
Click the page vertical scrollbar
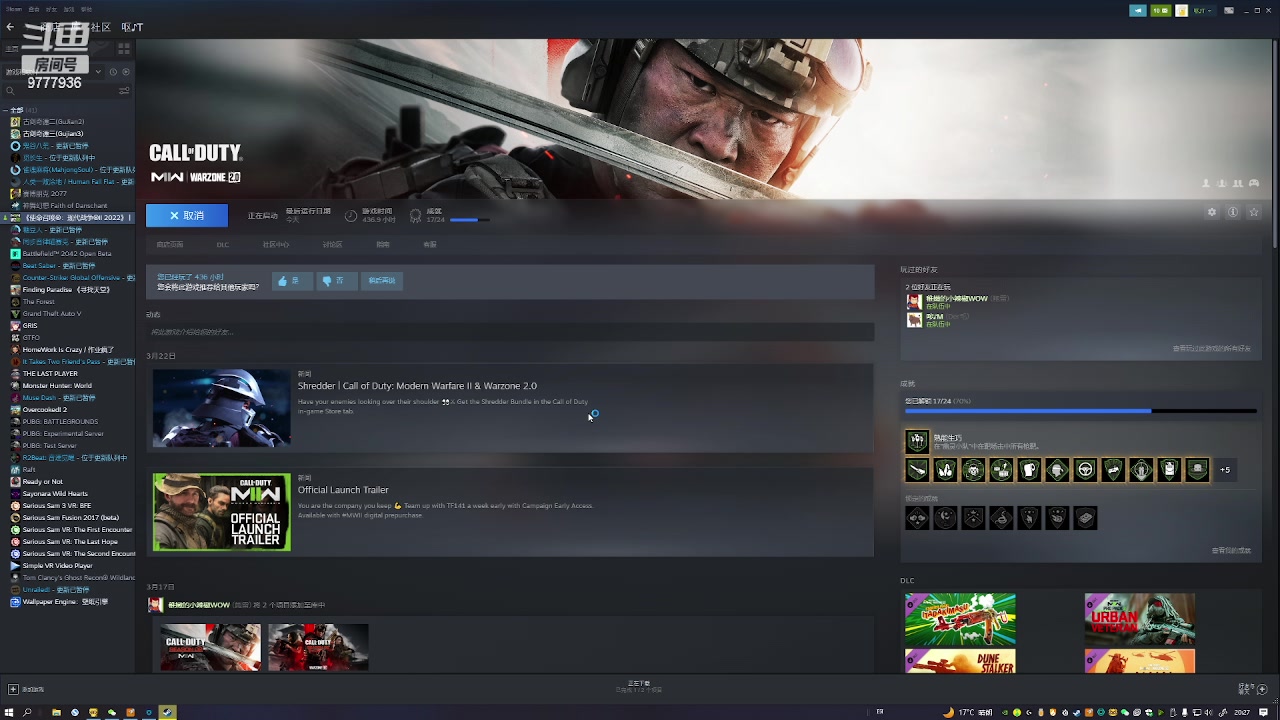pos(1275,145)
